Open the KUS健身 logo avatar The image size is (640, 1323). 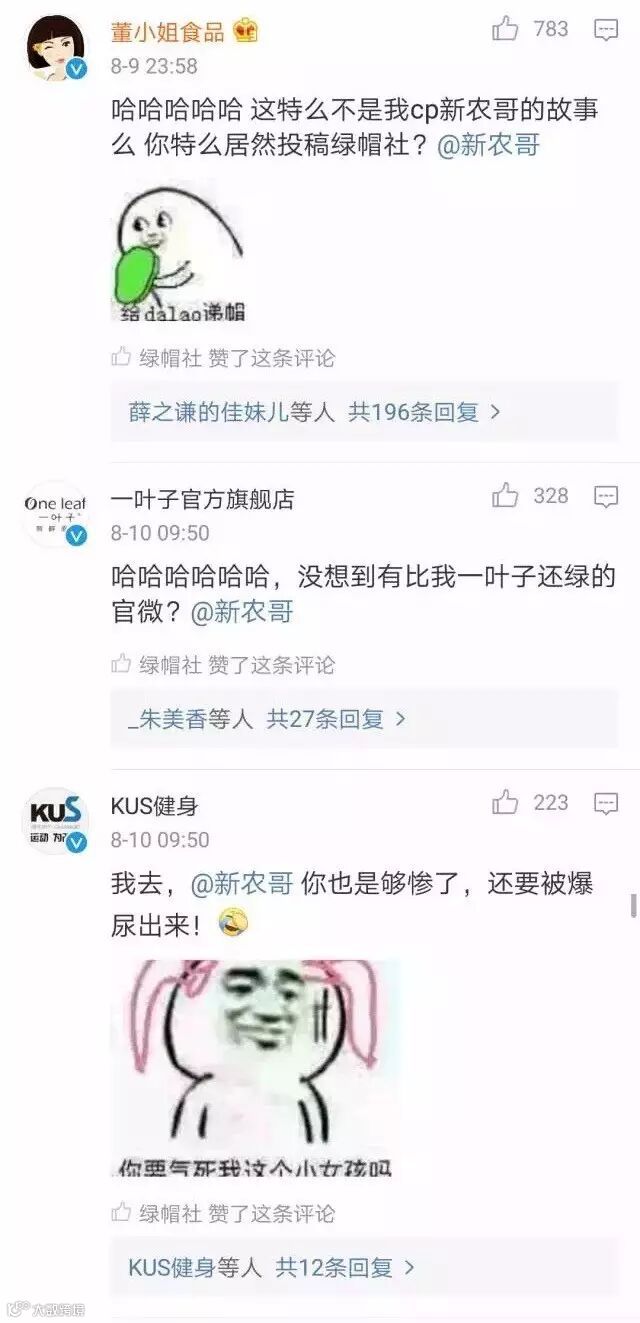tap(56, 821)
